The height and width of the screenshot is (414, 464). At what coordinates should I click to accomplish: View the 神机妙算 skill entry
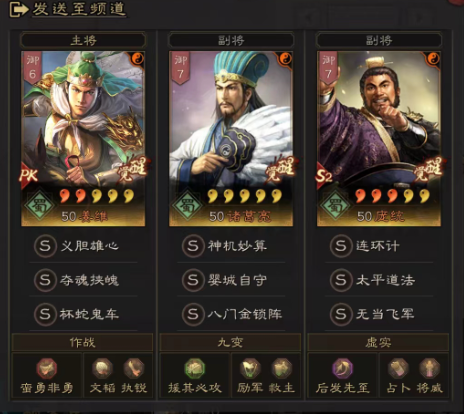tap(231, 246)
